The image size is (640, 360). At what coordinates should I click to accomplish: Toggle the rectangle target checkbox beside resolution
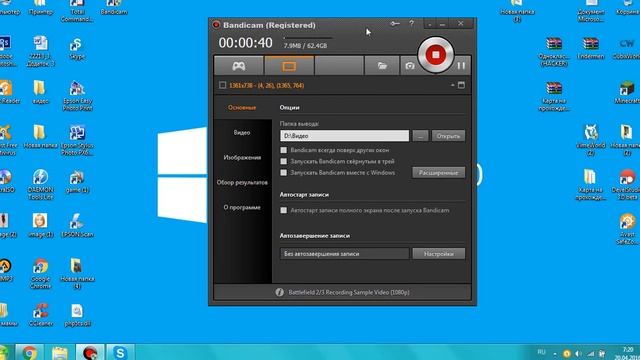coord(222,85)
